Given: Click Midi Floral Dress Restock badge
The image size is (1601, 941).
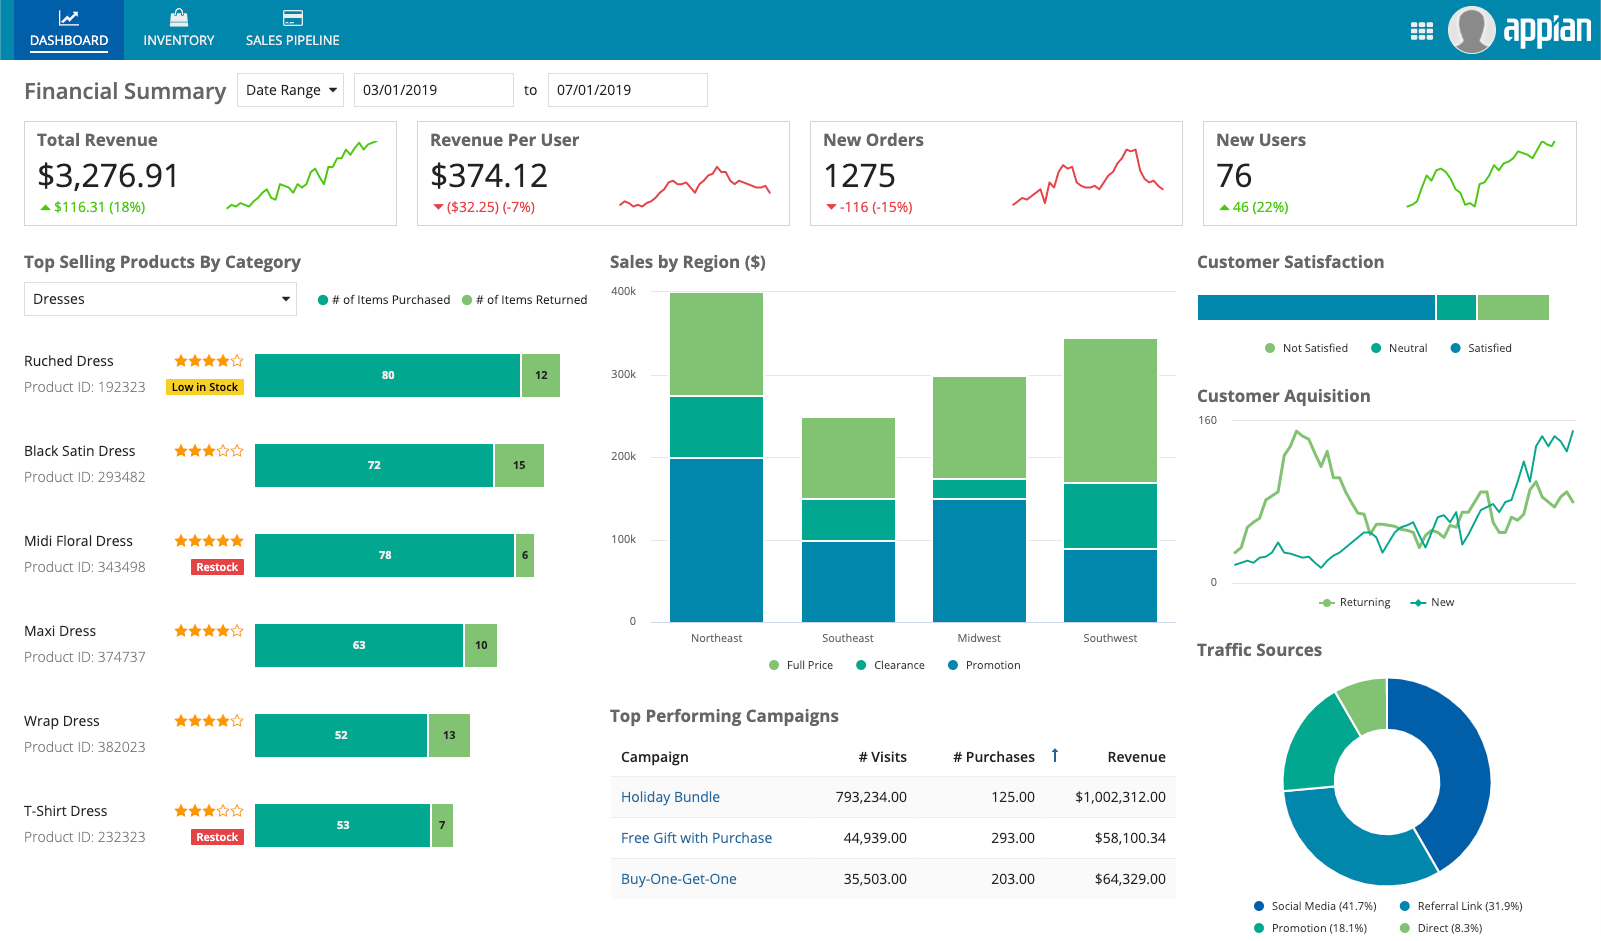Looking at the screenshot, I should point(217,567).
